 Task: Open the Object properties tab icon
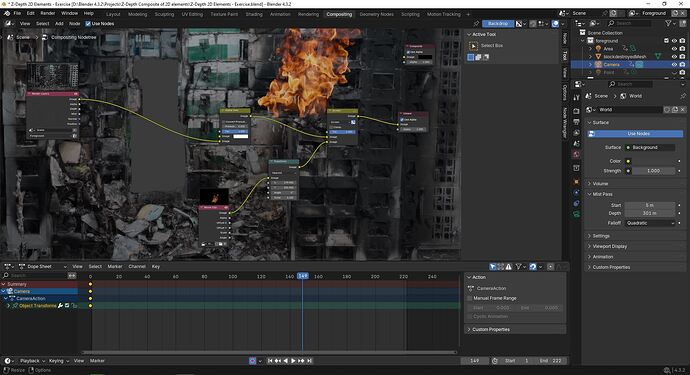pos(576,182)
